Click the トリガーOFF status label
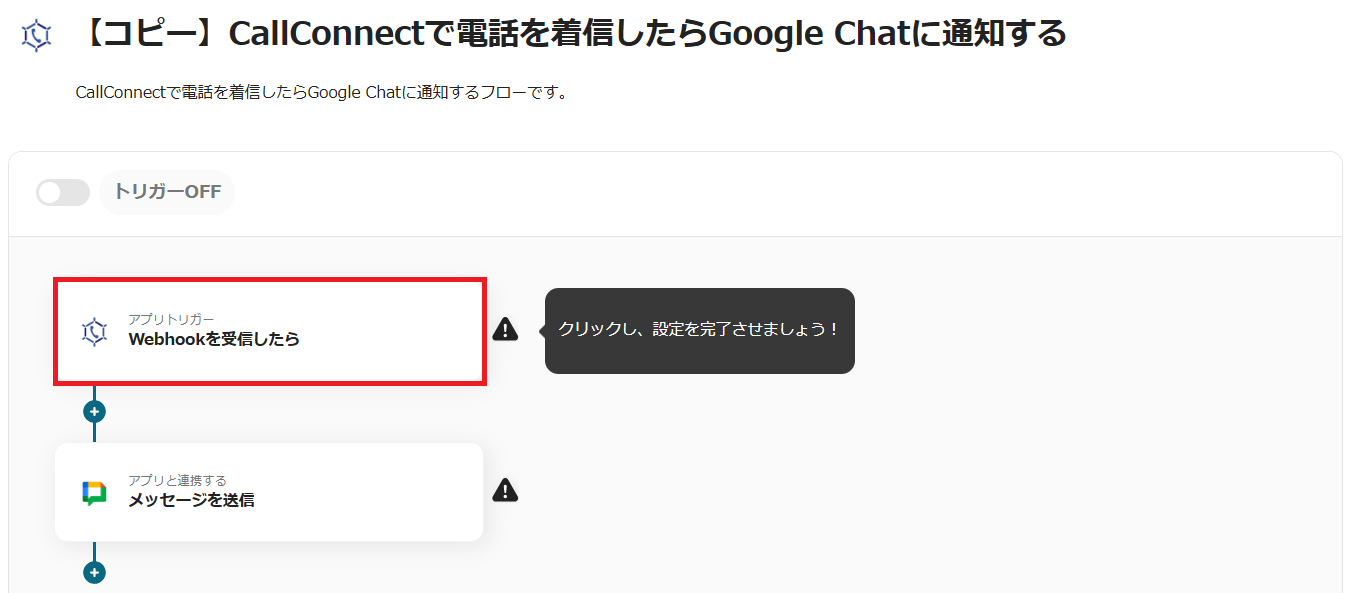Viewport: 1351px width, 593px height. pos(167,192)
